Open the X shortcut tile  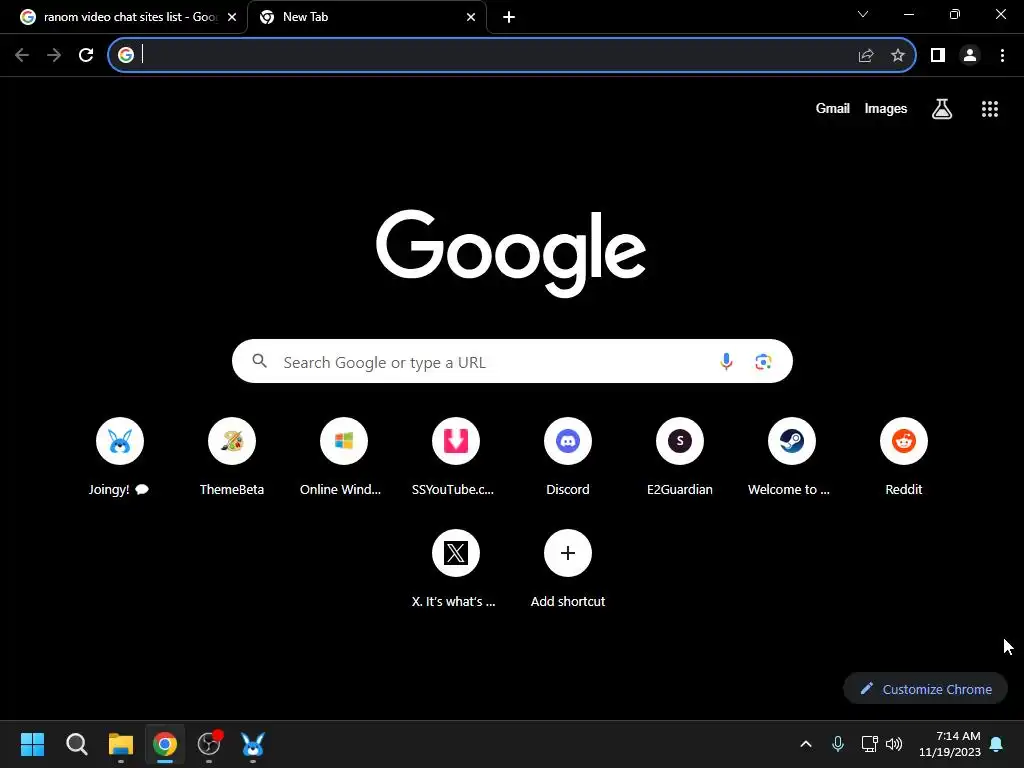456,568
